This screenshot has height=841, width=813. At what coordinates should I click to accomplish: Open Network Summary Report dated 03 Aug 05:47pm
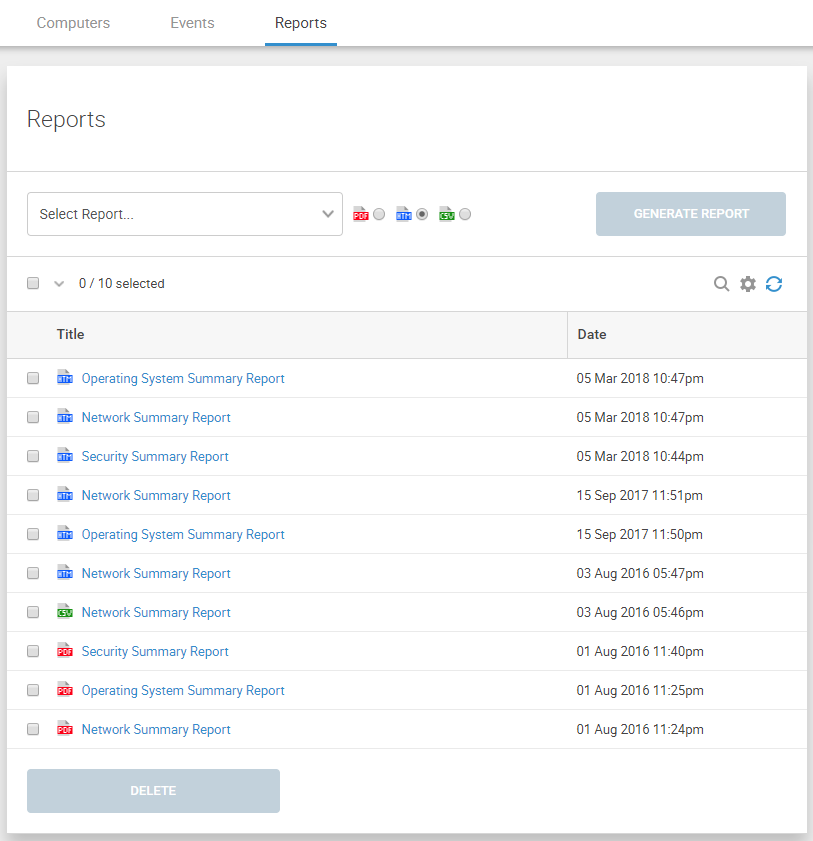[x=156, y=573]
